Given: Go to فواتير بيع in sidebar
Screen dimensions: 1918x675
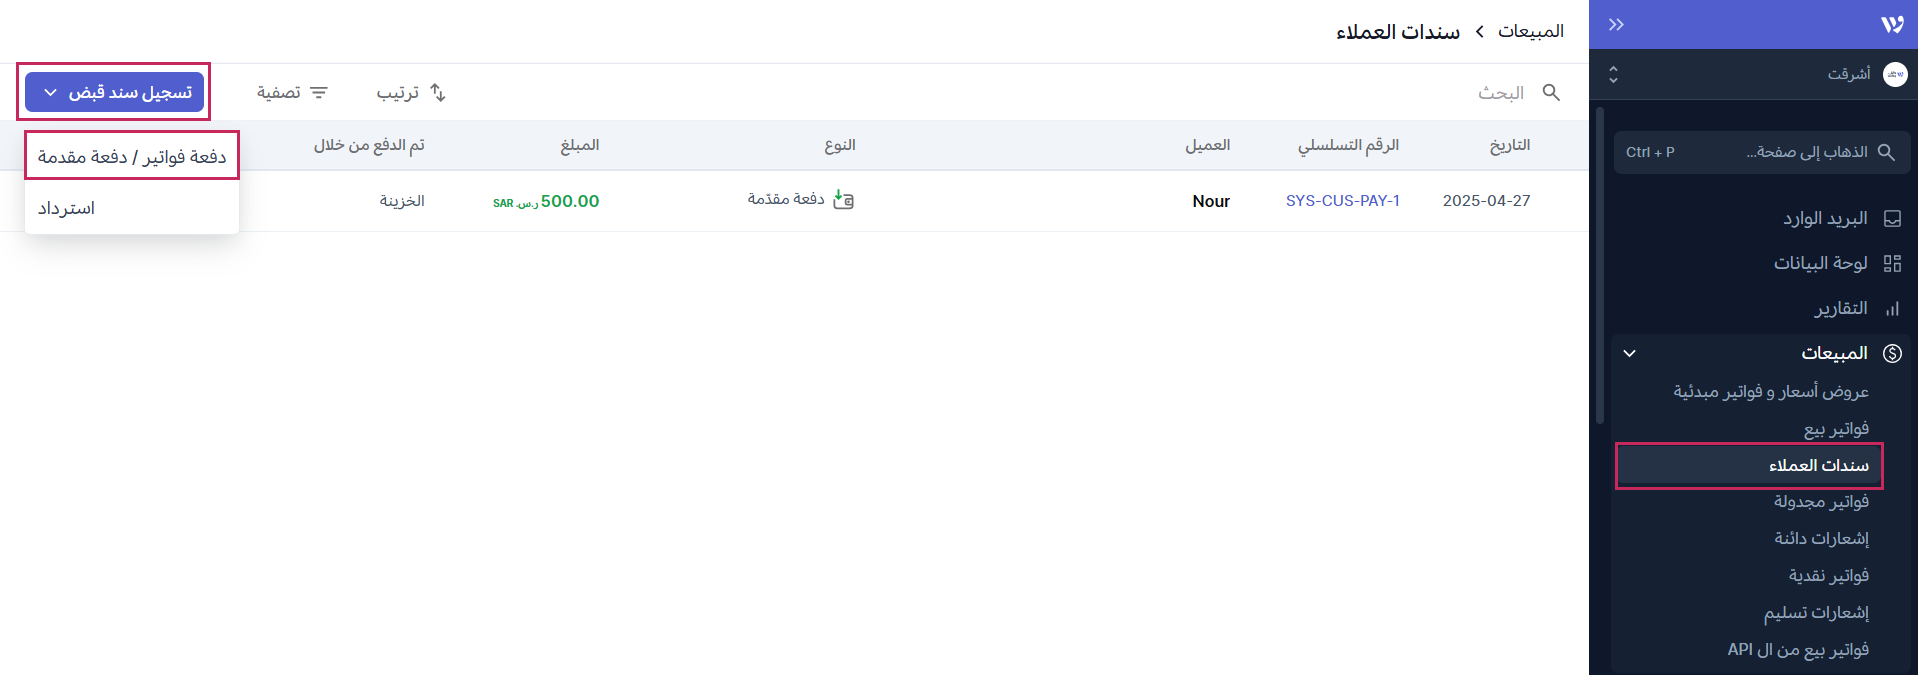Looking at the screenshot, I should [1835, 428].
